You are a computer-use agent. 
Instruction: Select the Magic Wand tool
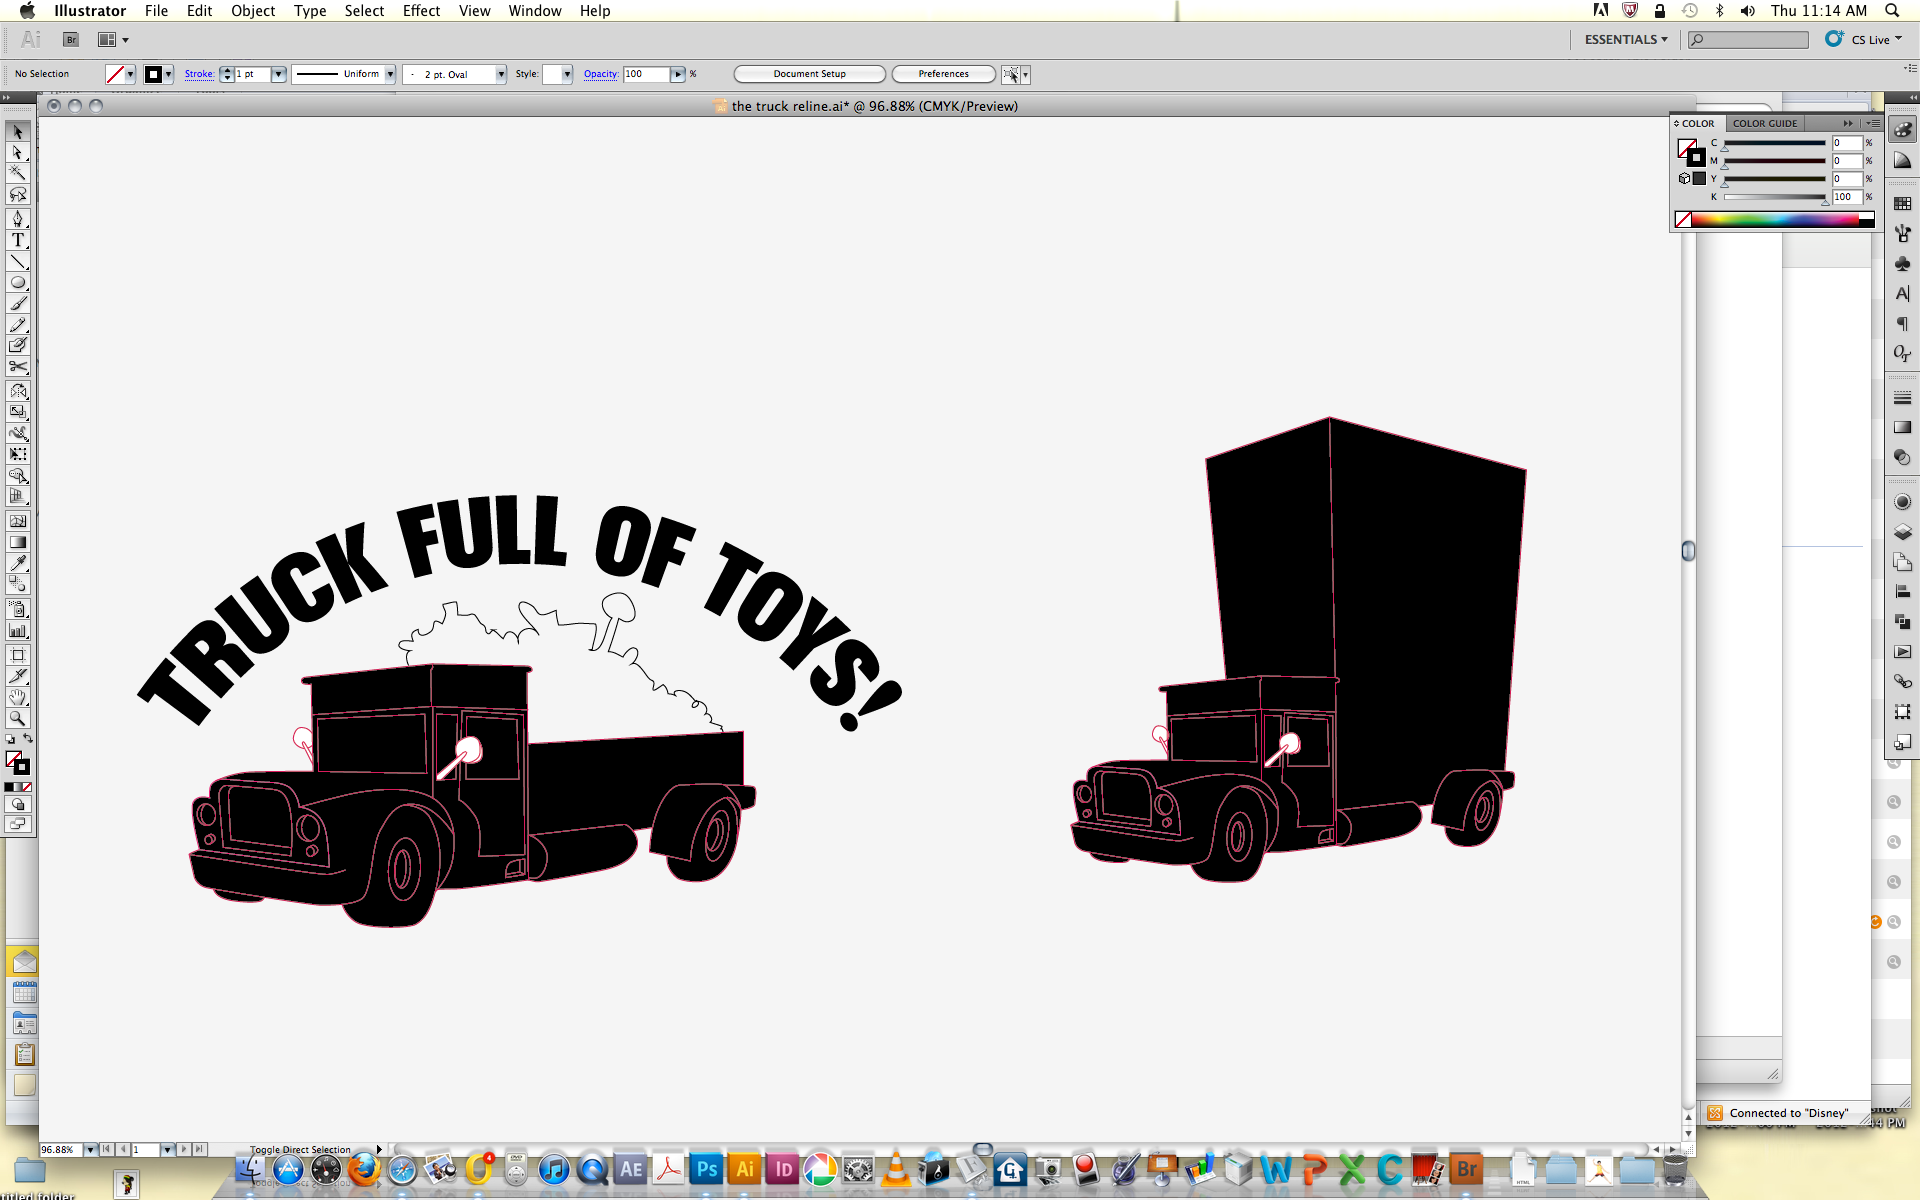point(18,174)
